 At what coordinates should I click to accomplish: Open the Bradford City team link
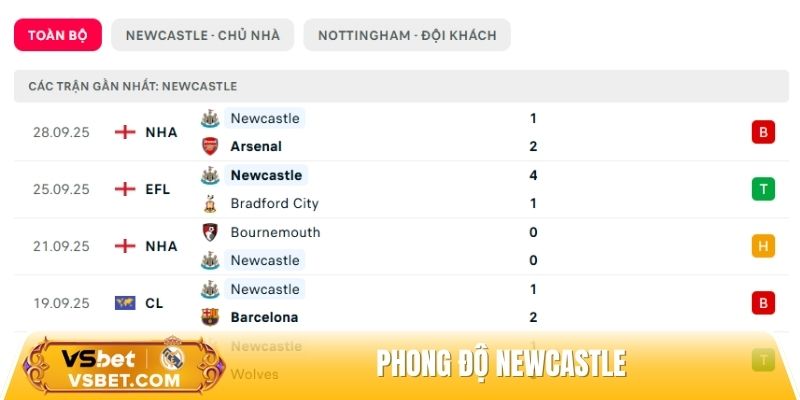[274, 203]
